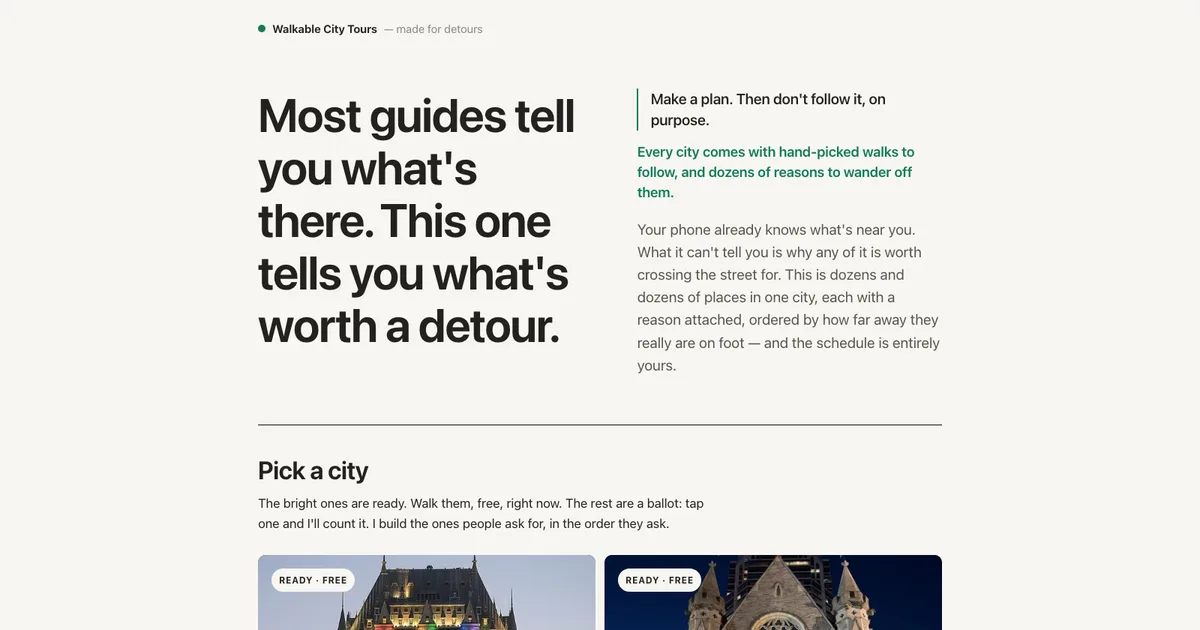The image size is (1200, 630).
Task: Click the 'made for detours' tagline
Action: [x=433, y=29]
